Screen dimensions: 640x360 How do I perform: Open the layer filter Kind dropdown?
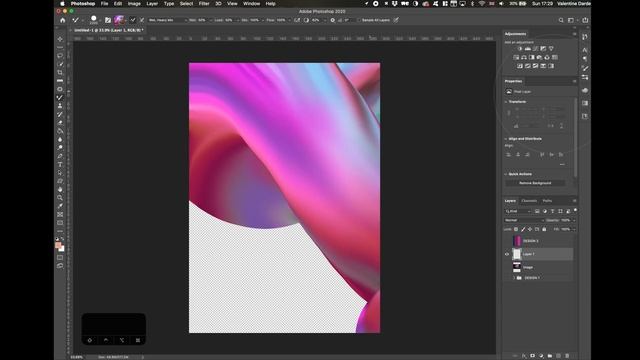(x=518, y=211)
